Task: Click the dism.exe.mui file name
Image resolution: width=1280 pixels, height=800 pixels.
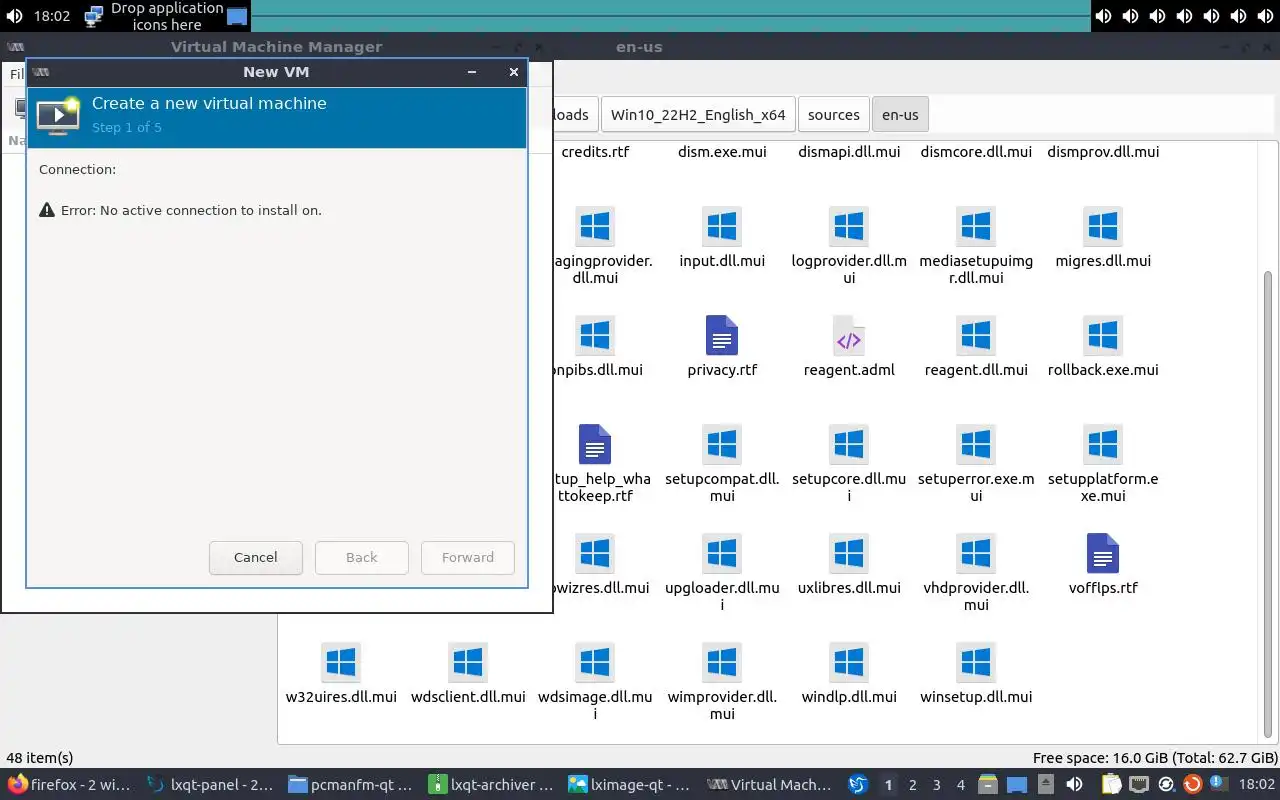Action: [722, 152]
